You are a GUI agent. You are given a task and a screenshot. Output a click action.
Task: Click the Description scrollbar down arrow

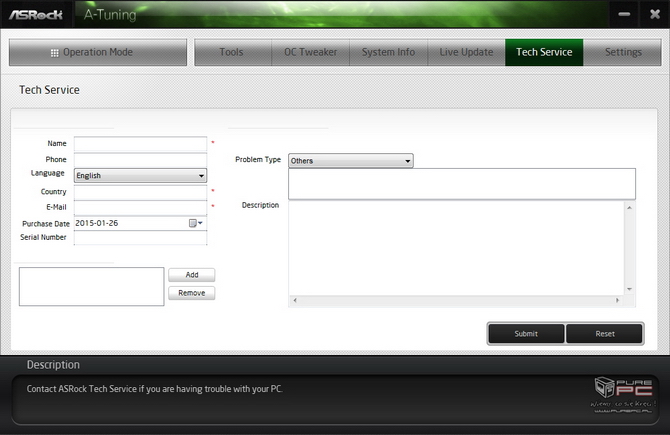tap(629, 289)
